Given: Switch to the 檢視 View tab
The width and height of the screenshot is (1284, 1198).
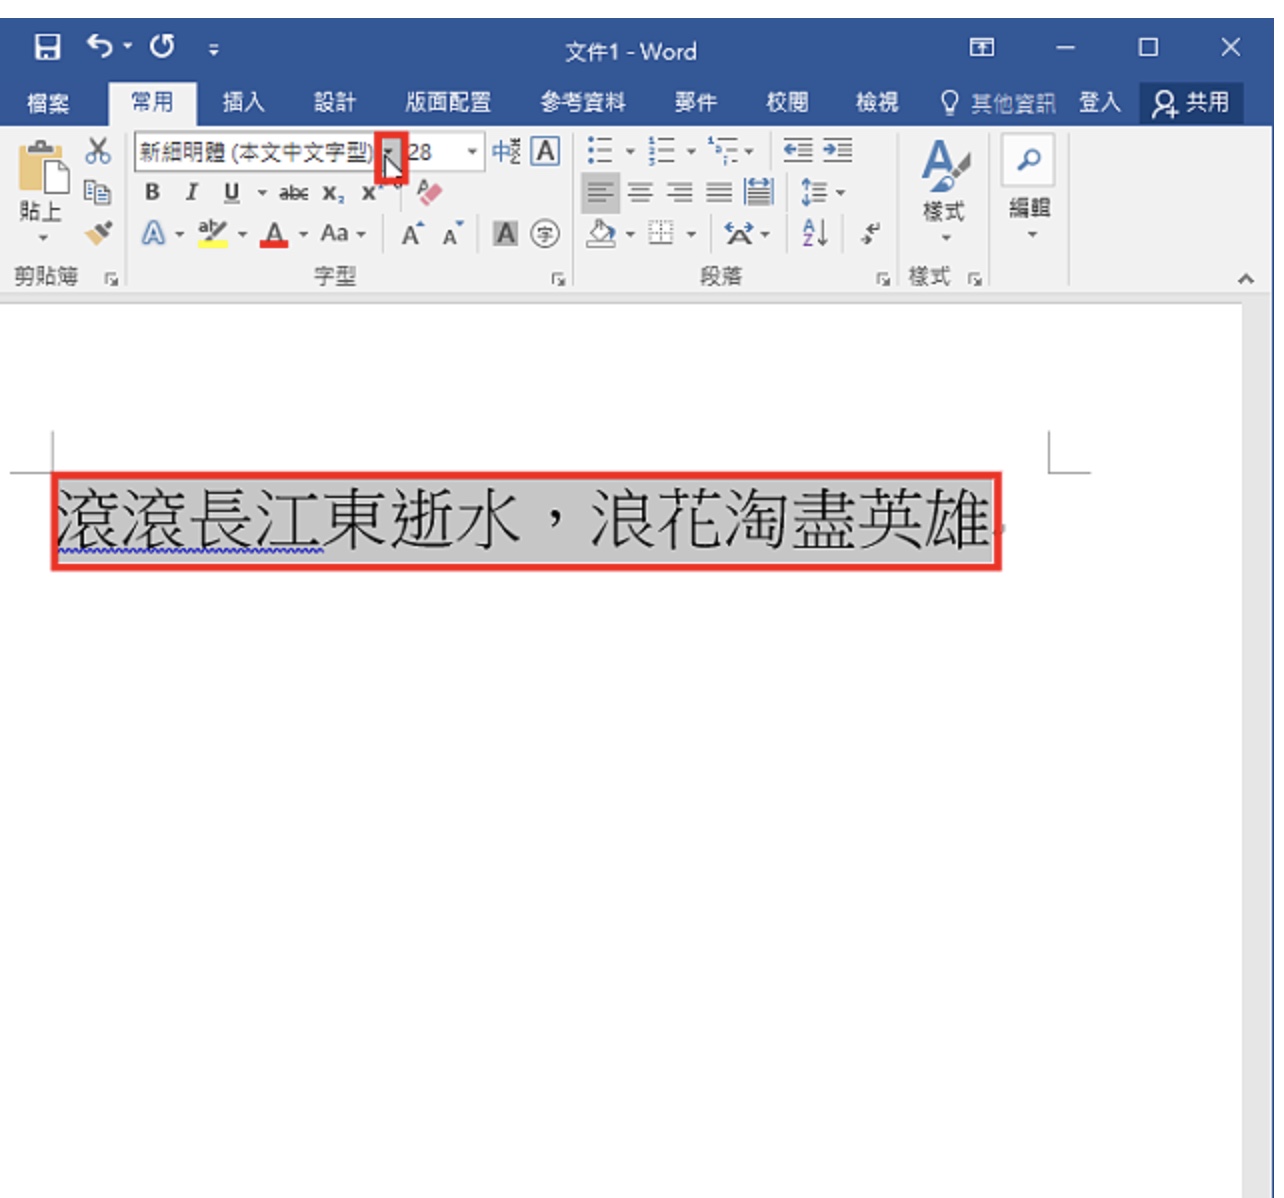Looking at the screenshot, I should [x=877, y=102].
